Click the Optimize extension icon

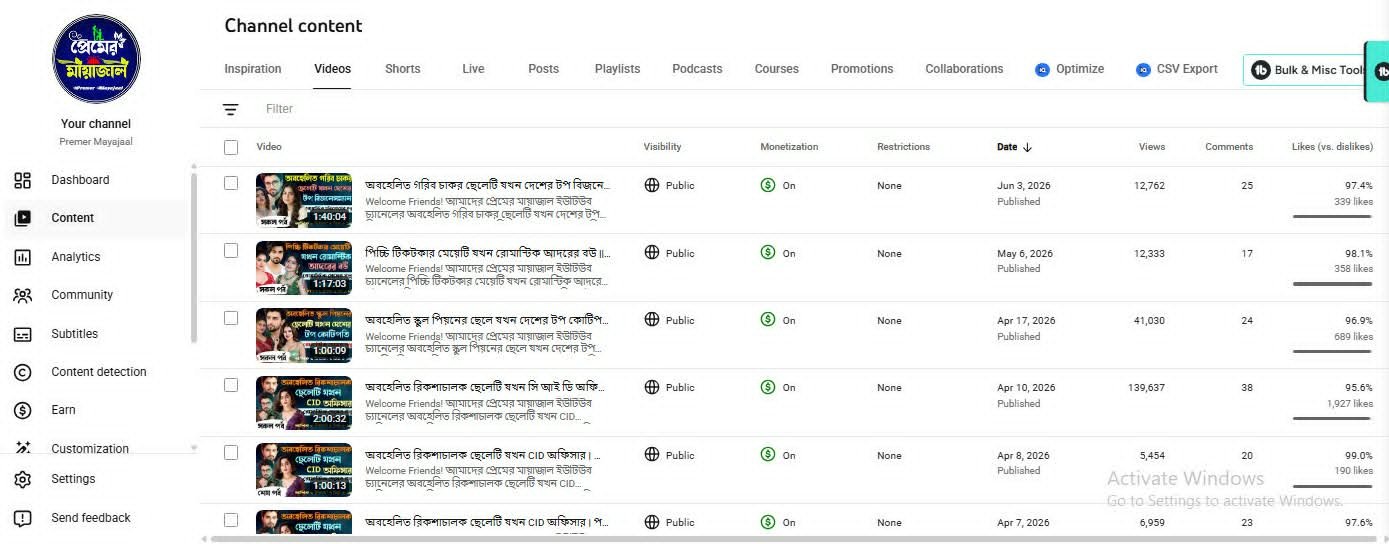coord(1043,70)
